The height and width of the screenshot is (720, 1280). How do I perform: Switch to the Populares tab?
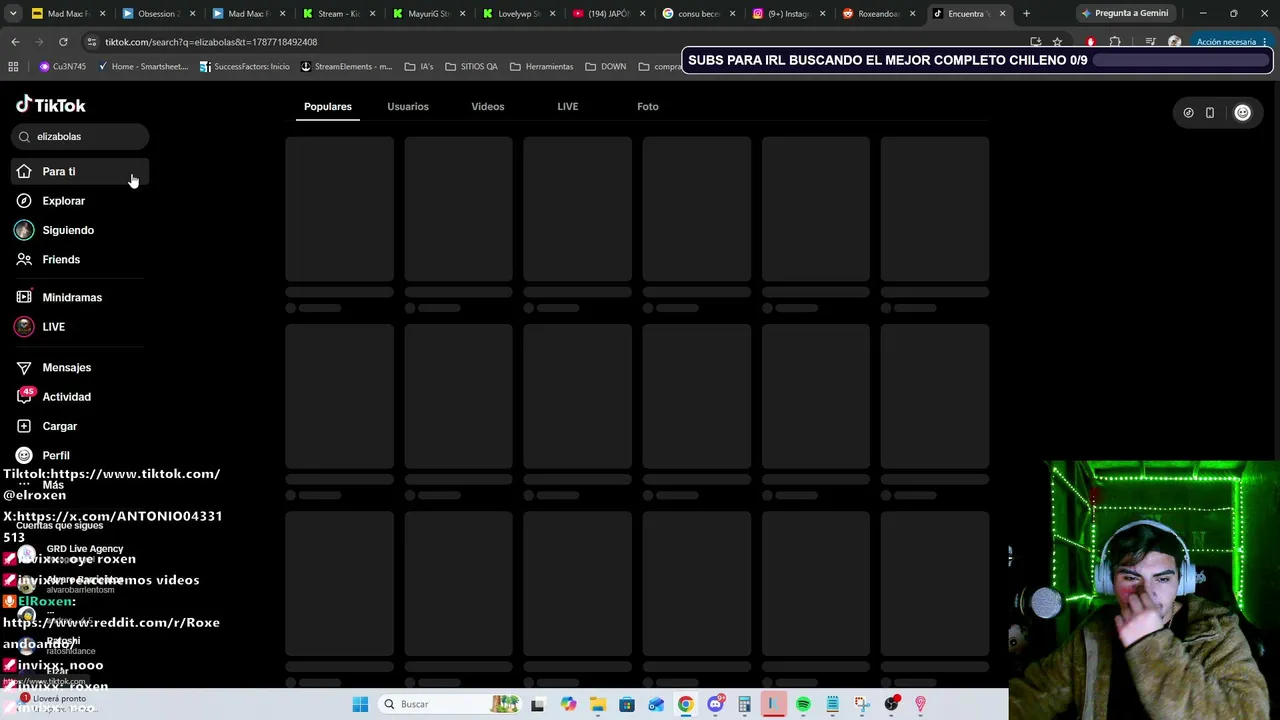tap(328, 107)
